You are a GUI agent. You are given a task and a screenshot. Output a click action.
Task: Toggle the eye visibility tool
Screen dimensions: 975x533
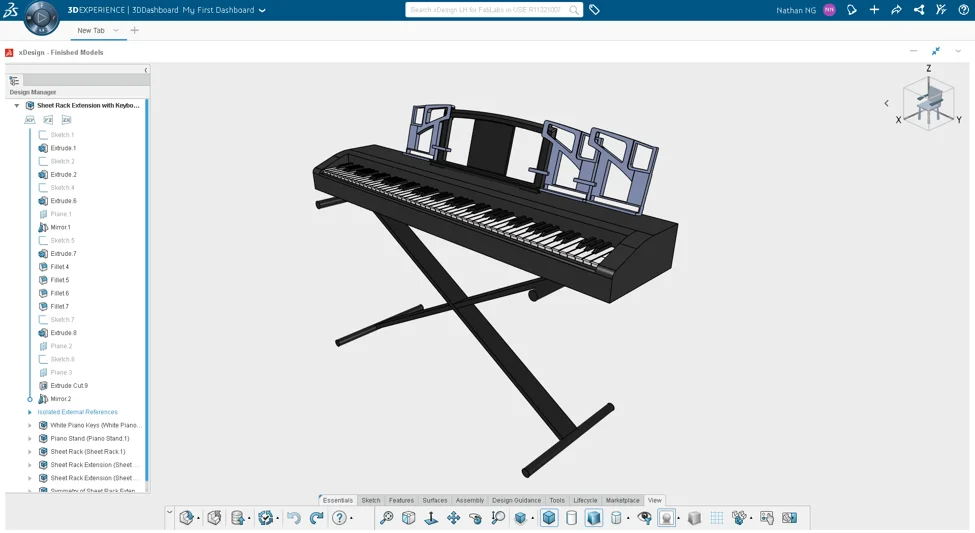(x=644, y=517)
